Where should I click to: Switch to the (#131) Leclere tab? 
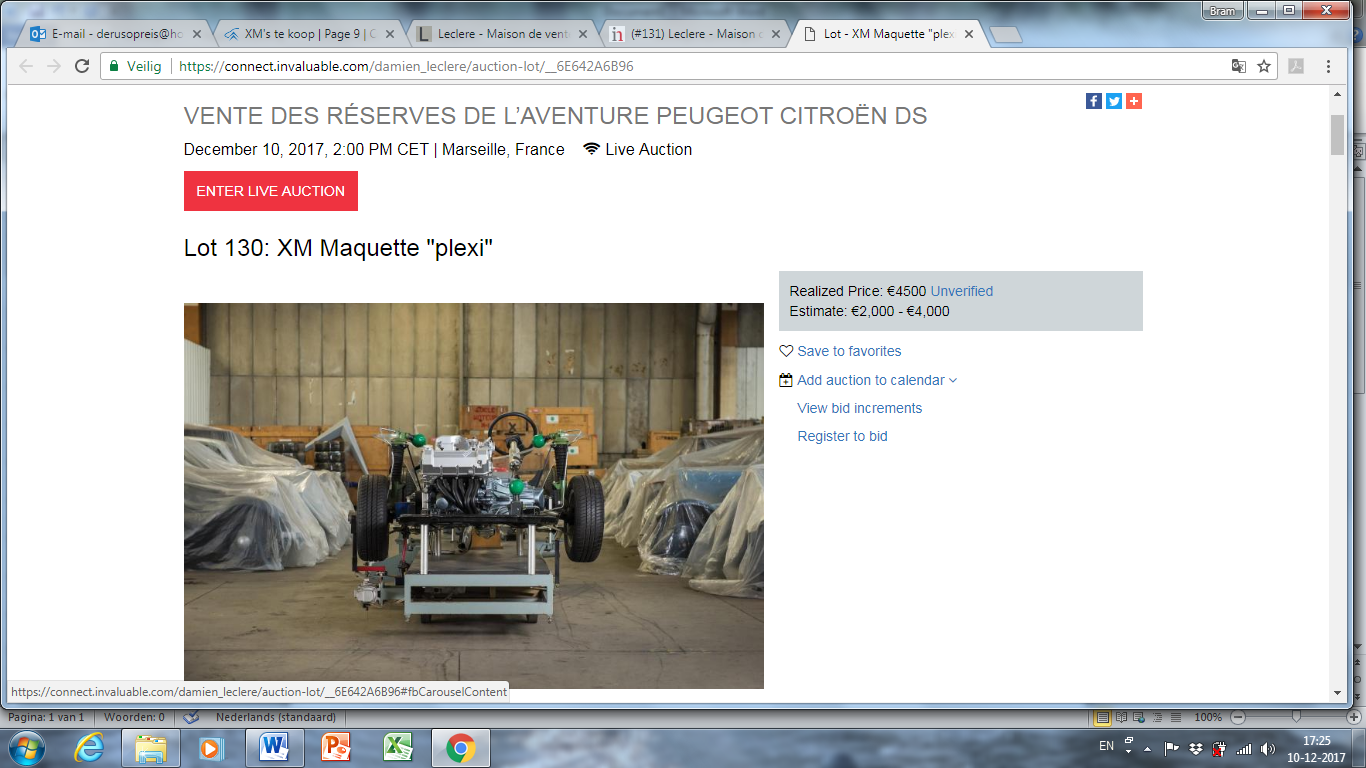697,34
